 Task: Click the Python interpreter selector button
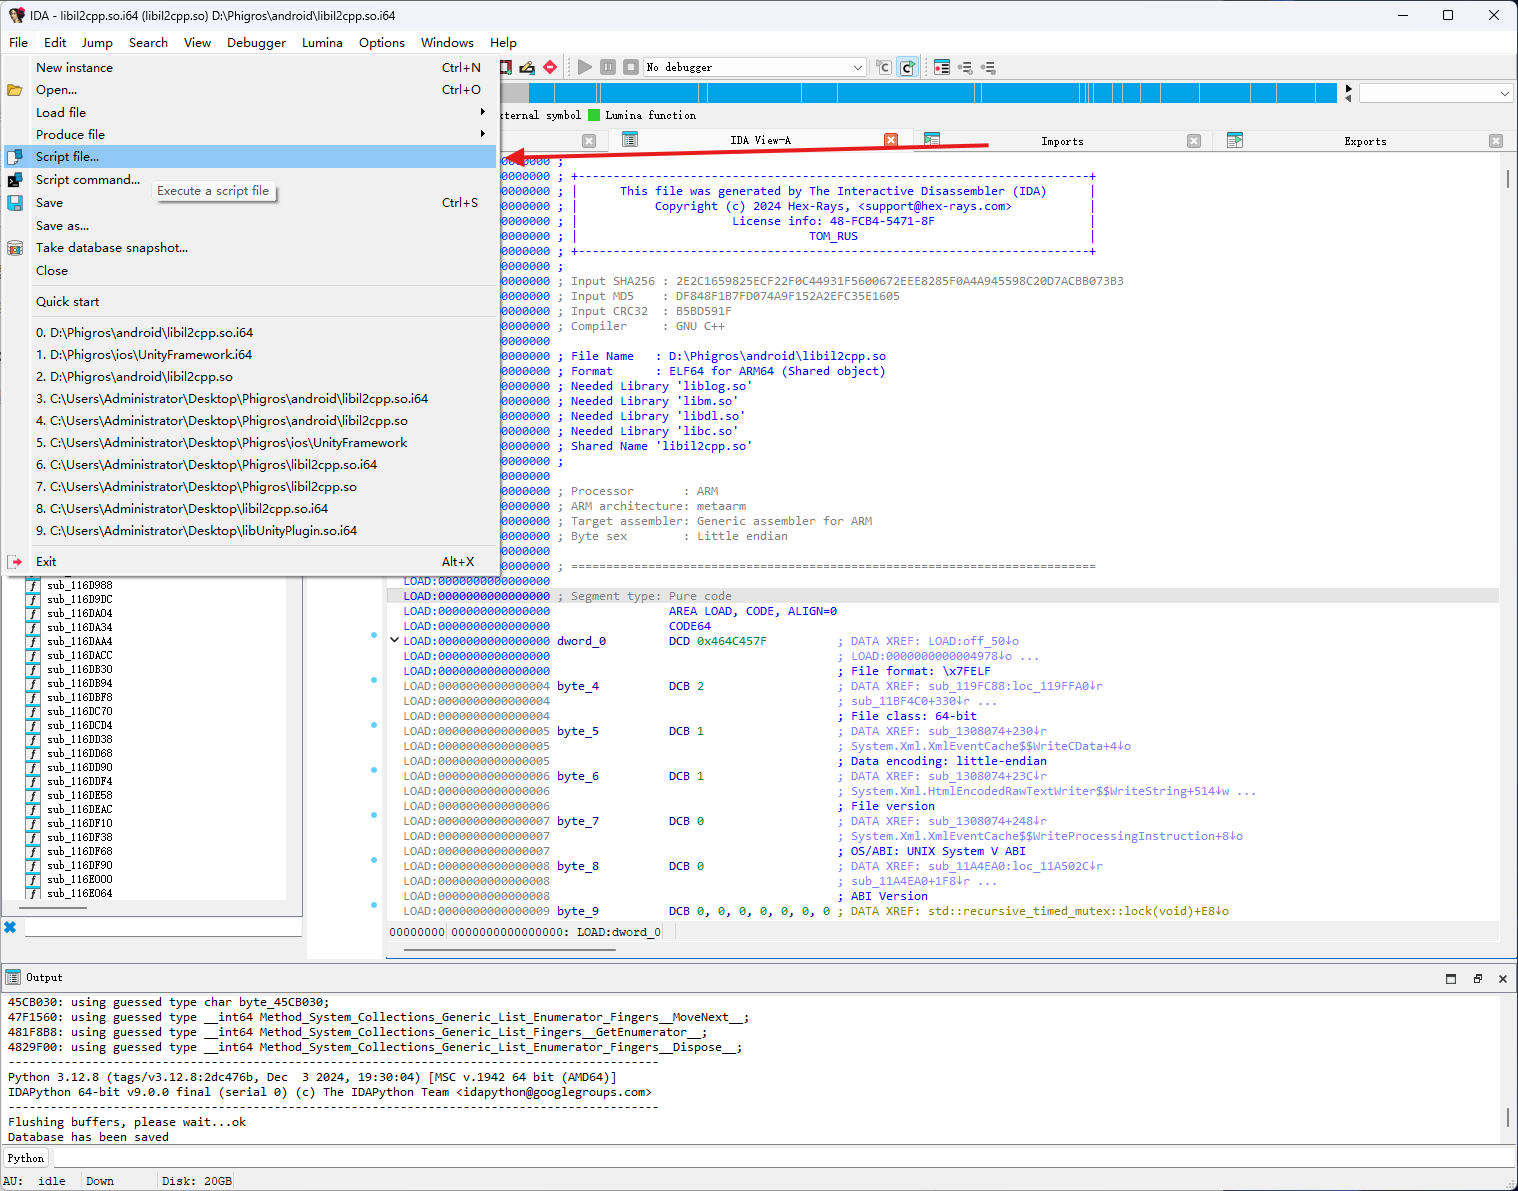(x=26, y=1158)
